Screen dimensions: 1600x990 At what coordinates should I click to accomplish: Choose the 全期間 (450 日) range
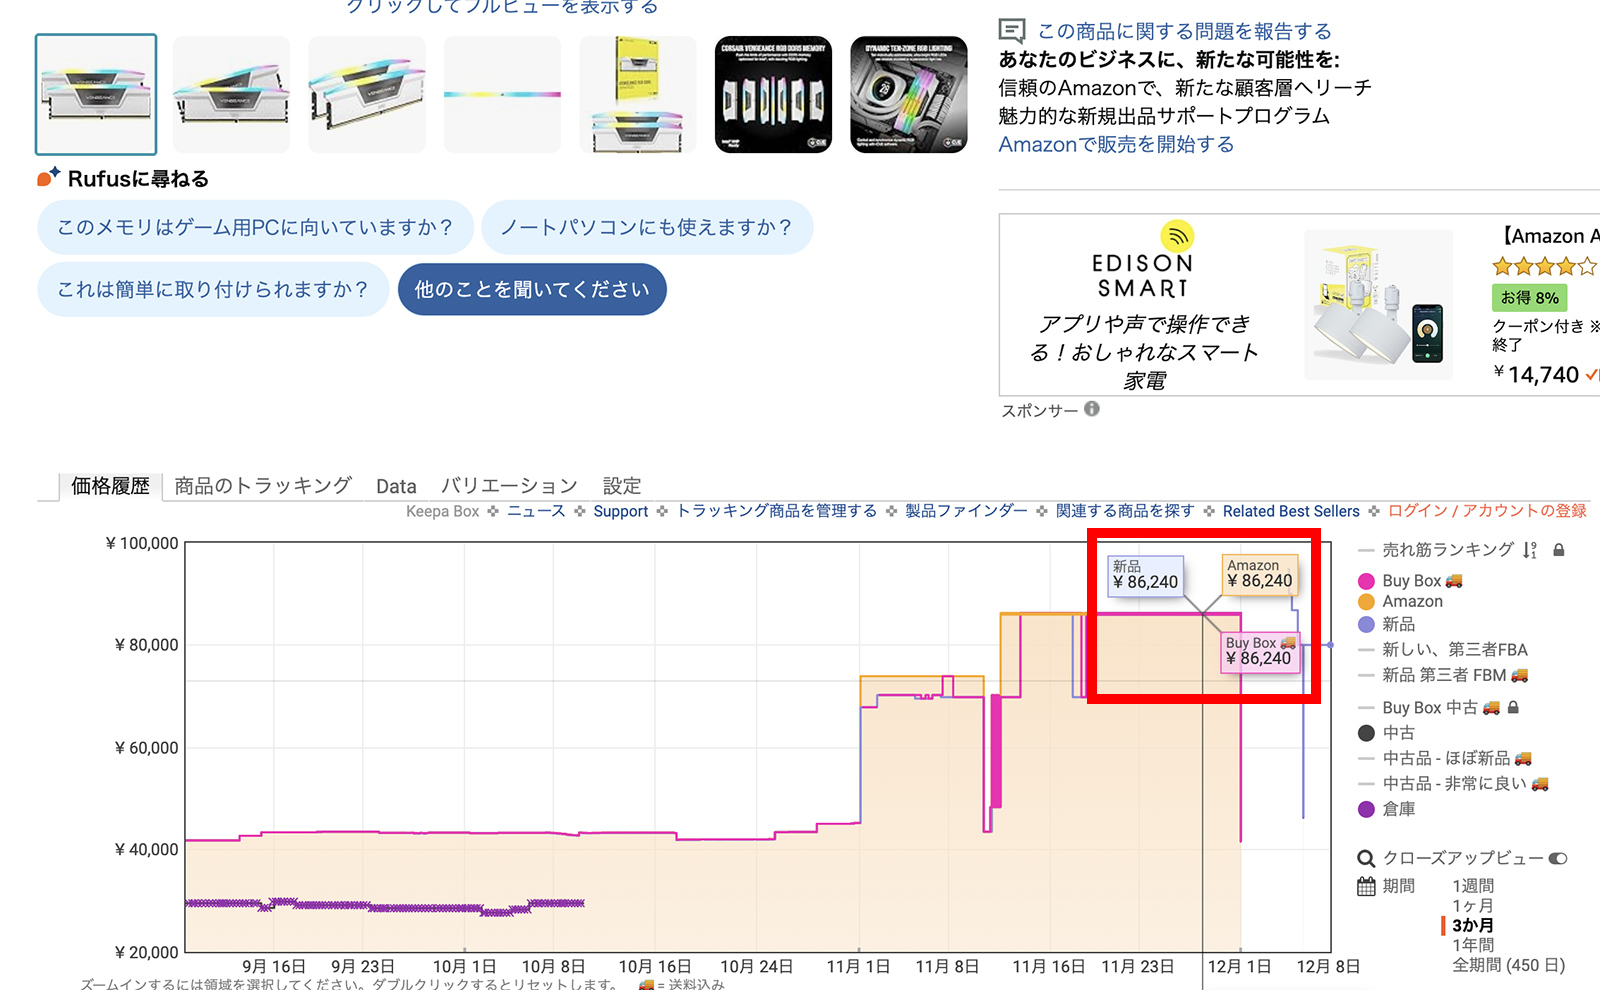tap(1508, 965)
